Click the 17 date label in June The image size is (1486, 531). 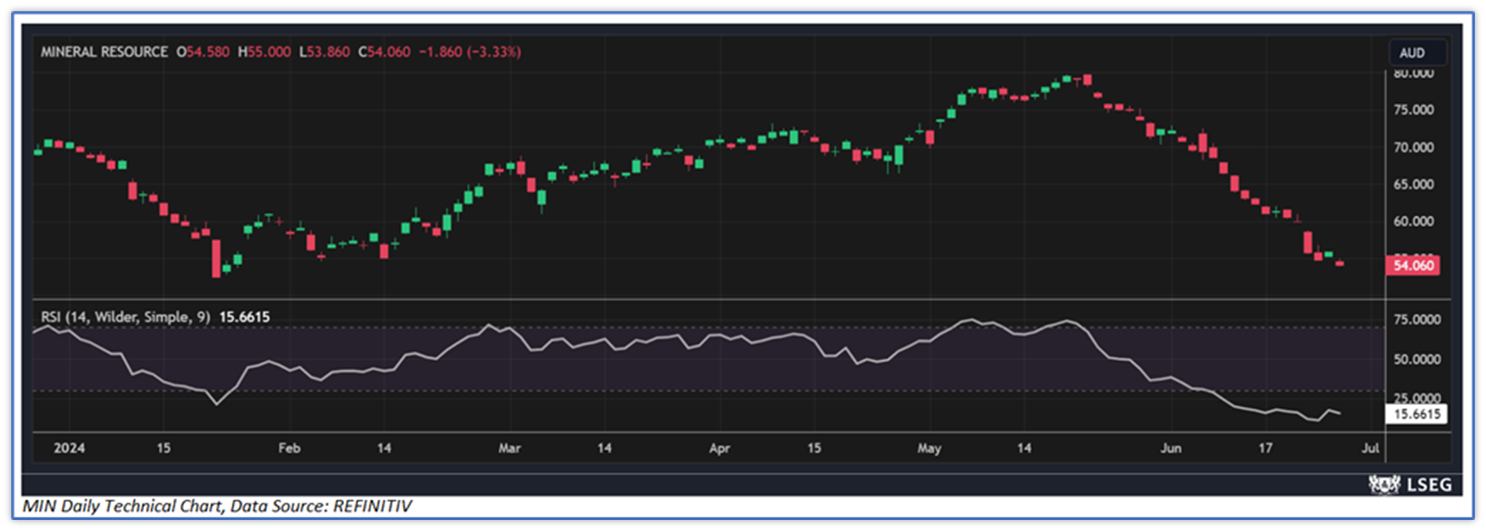1265,449
